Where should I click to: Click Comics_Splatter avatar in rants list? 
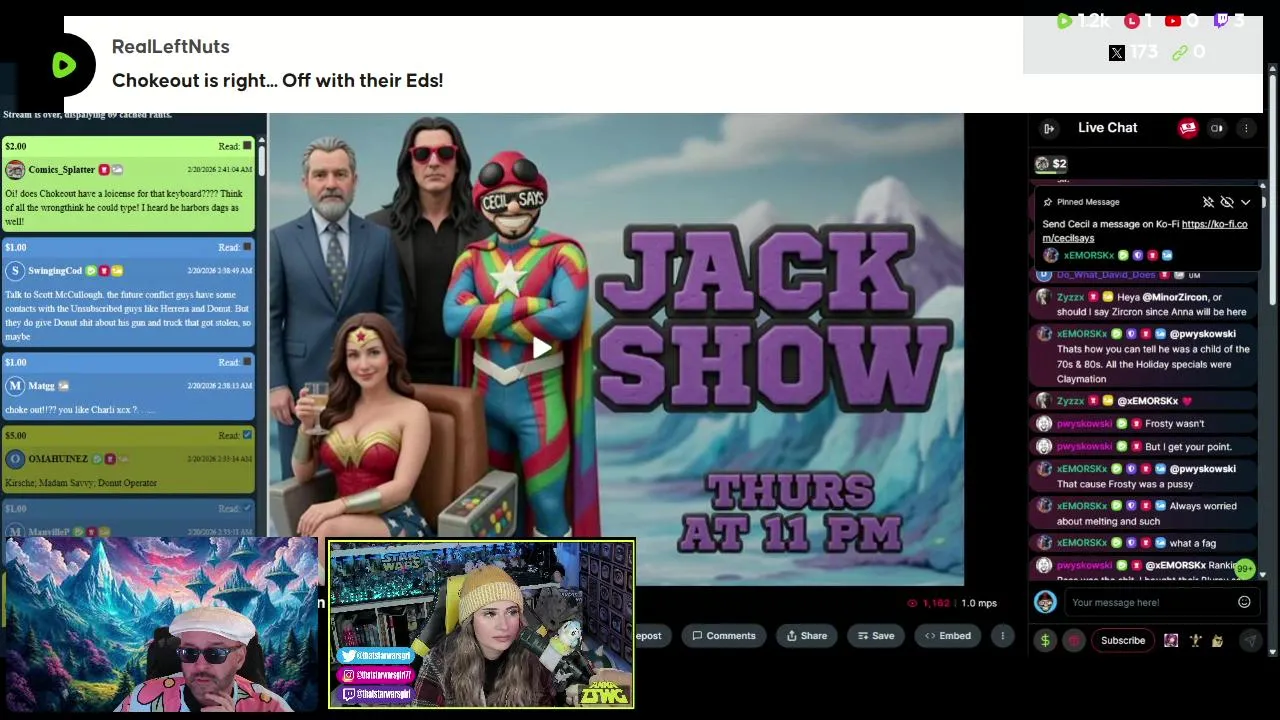(15, 169)
